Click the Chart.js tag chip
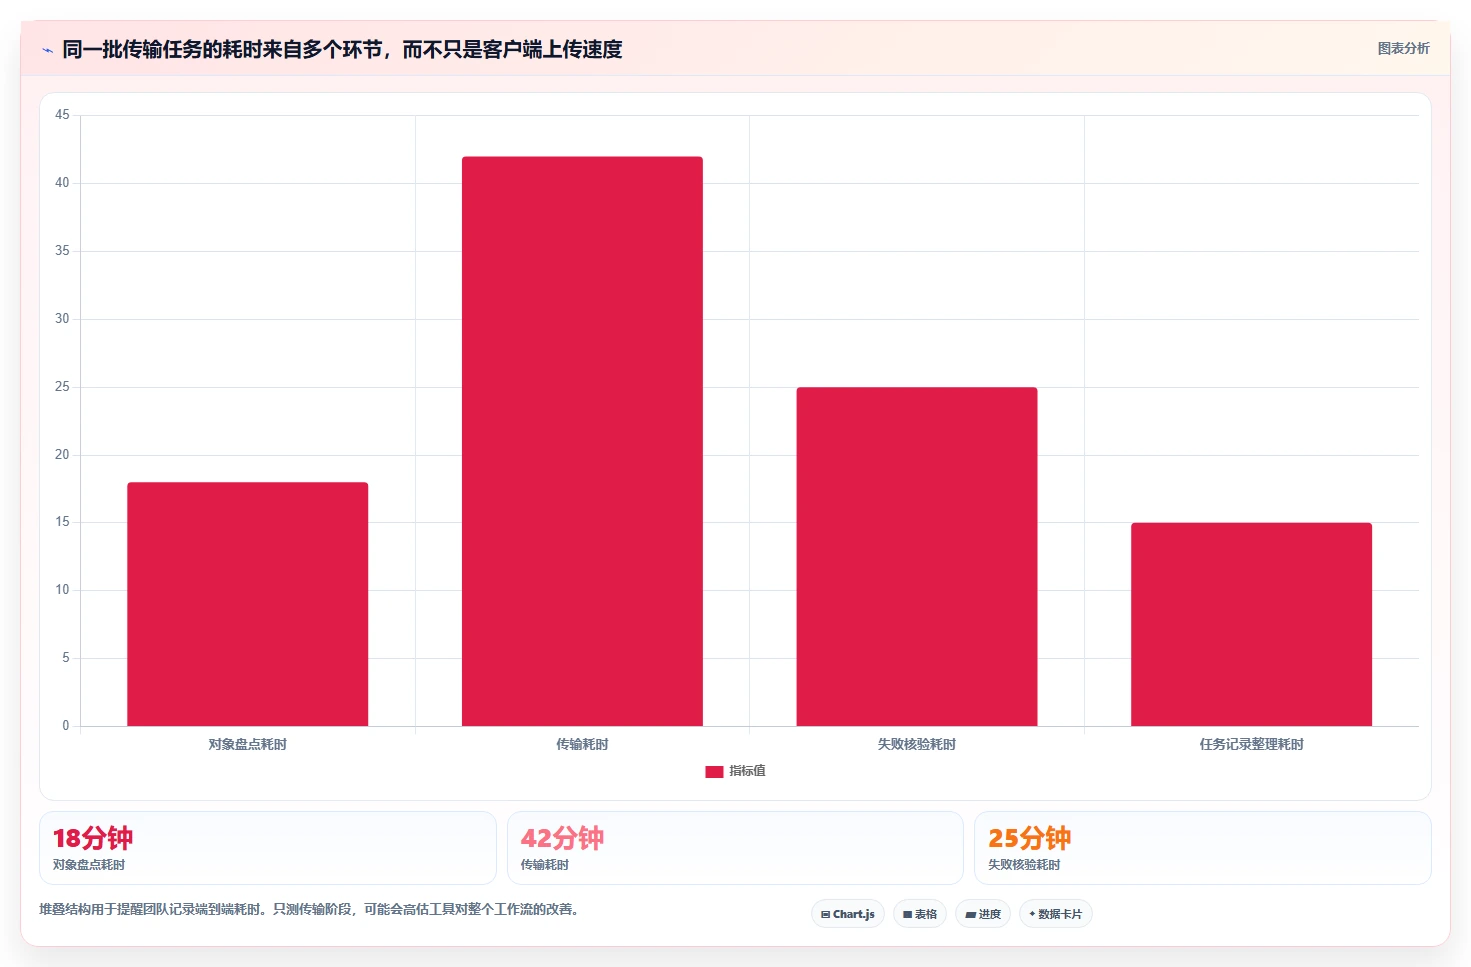 coord(848,914)
